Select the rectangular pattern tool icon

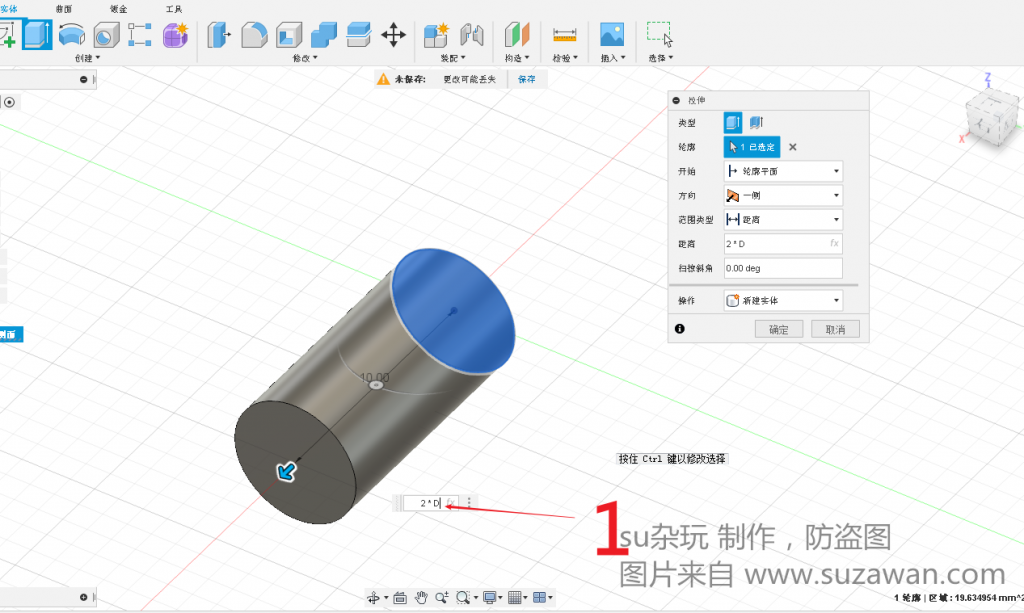click(x=139, y=35)
